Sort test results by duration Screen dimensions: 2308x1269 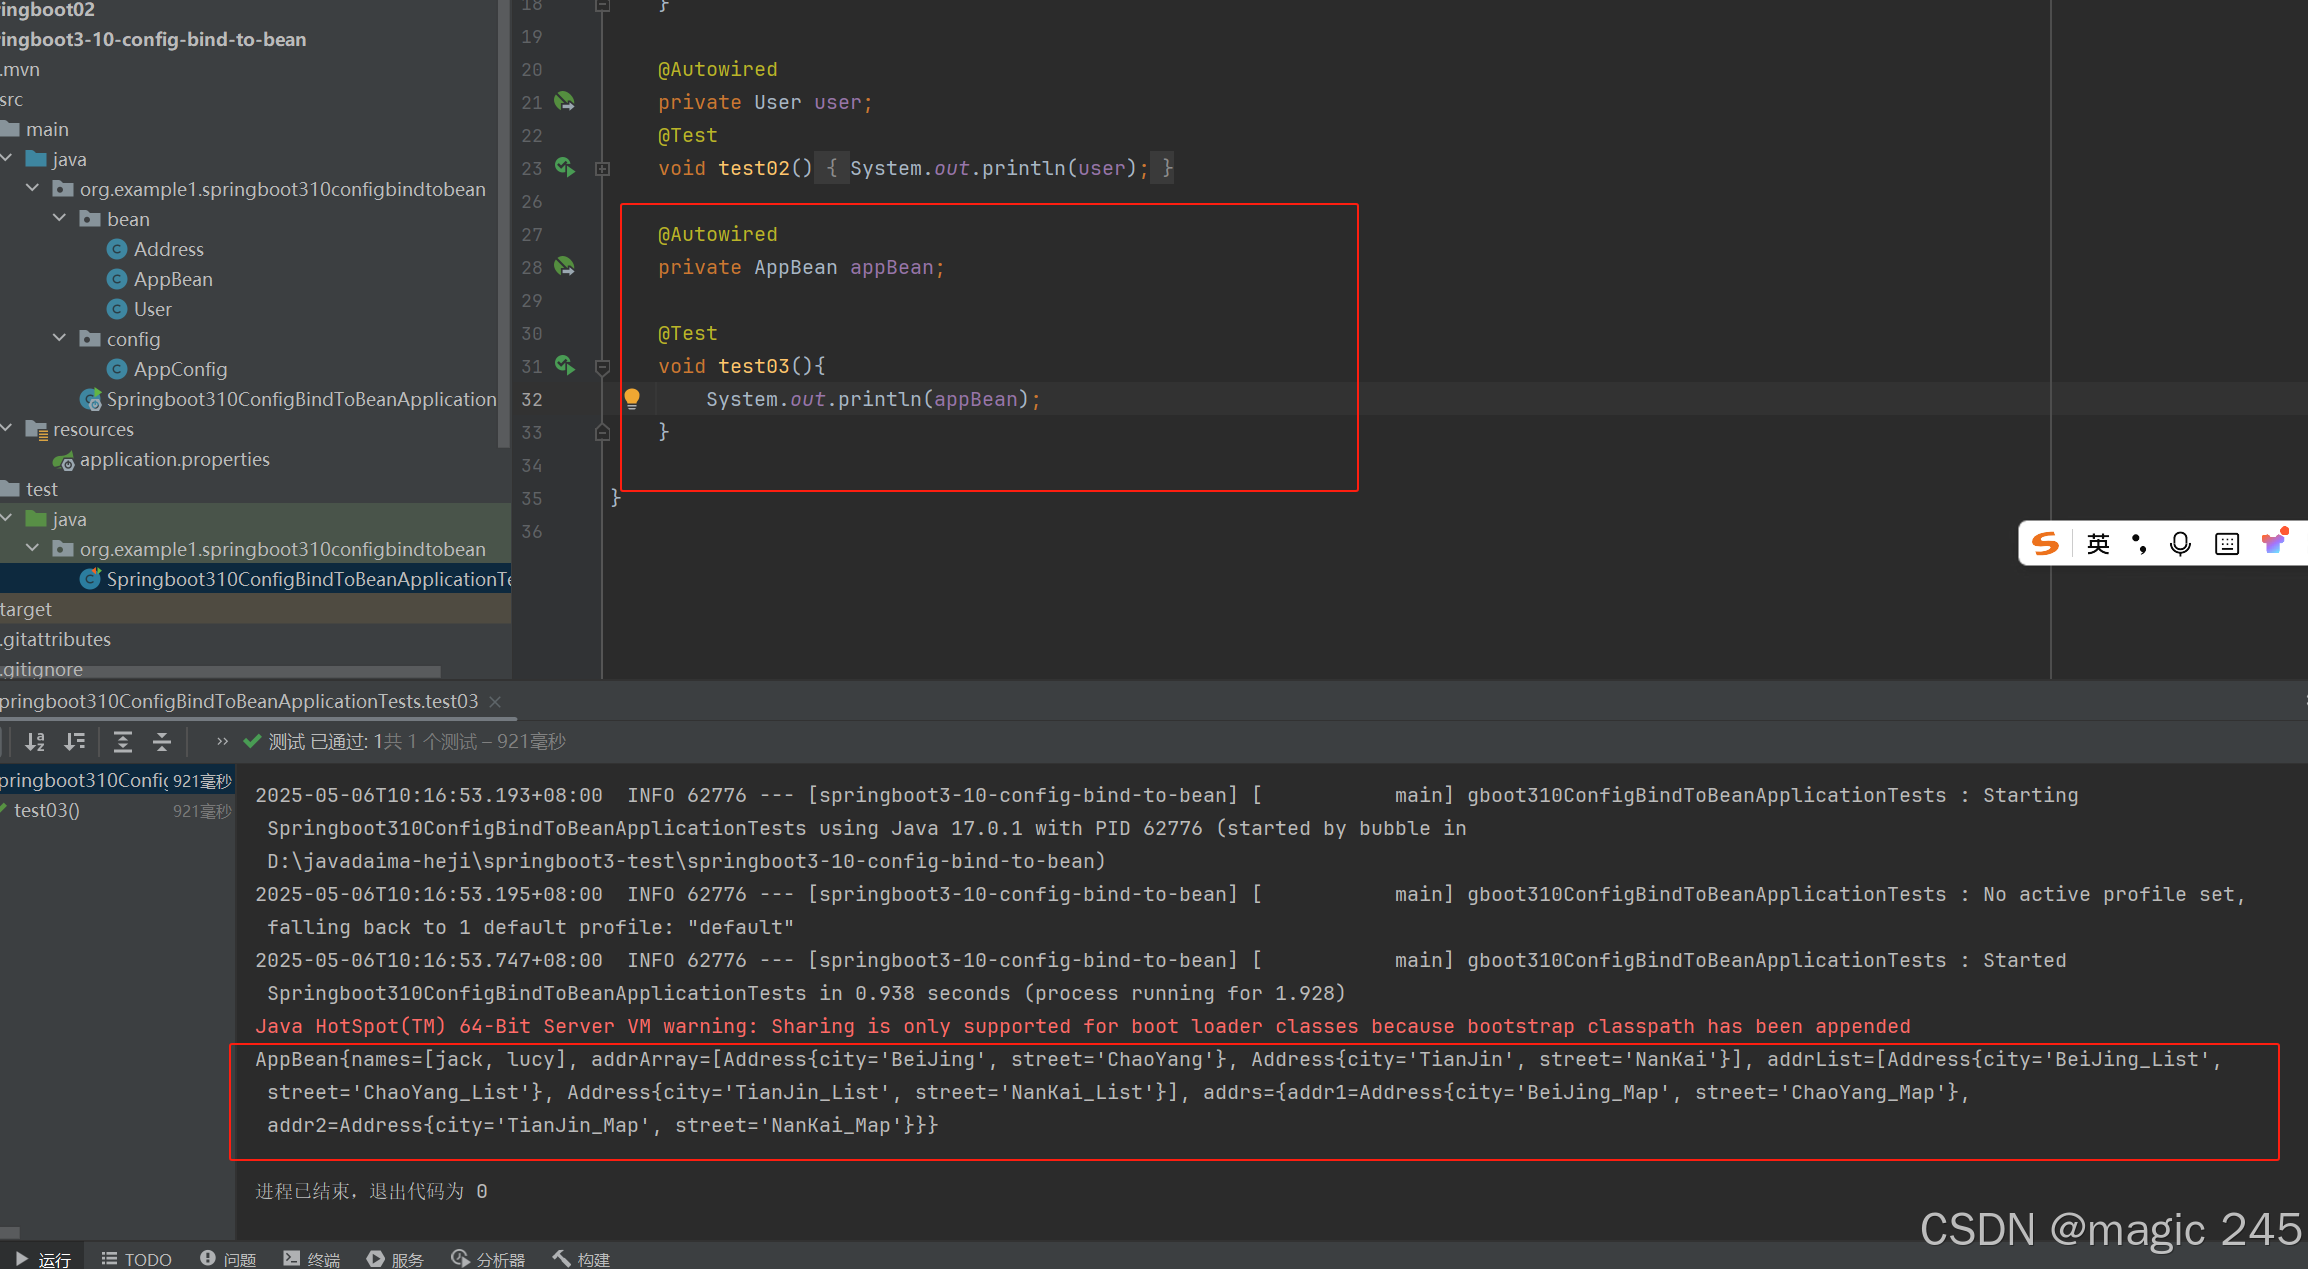(75, 741)
